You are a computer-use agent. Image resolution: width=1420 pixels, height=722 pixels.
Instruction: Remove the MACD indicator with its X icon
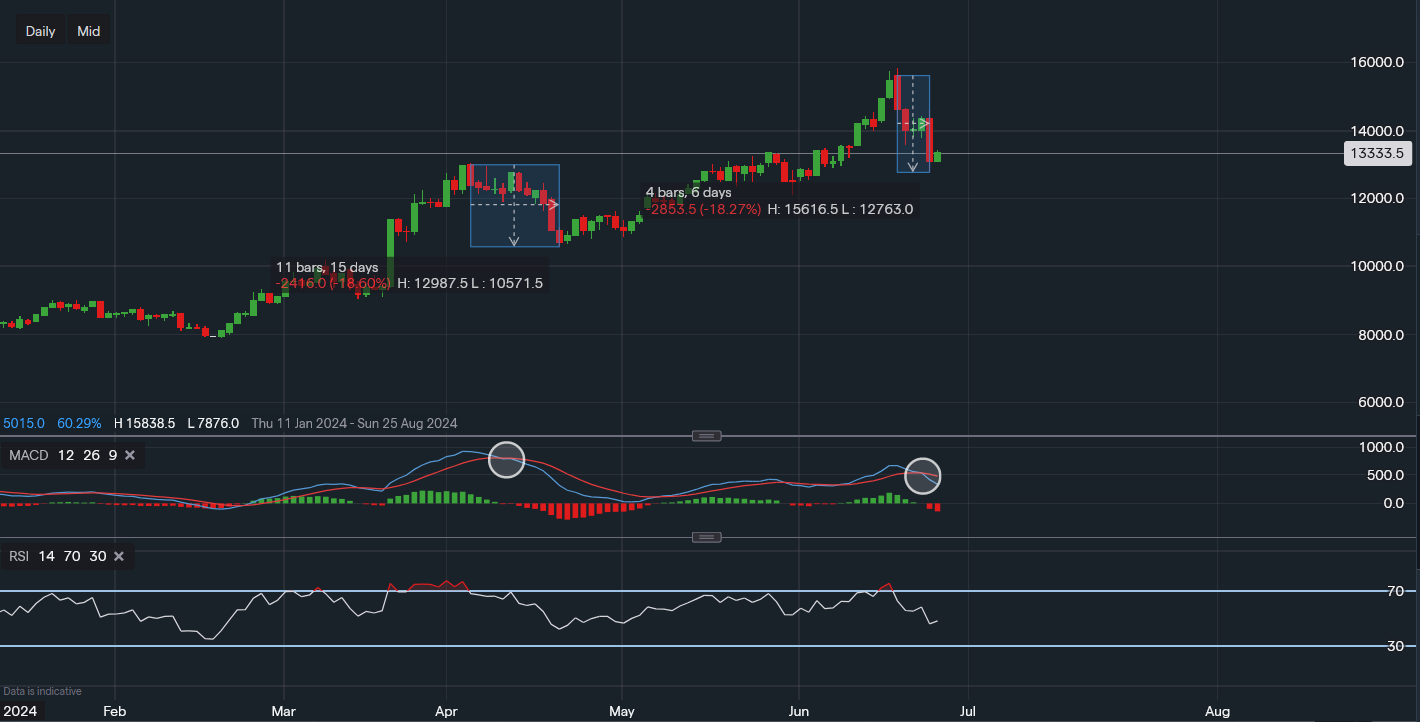[x=129, y=455]
